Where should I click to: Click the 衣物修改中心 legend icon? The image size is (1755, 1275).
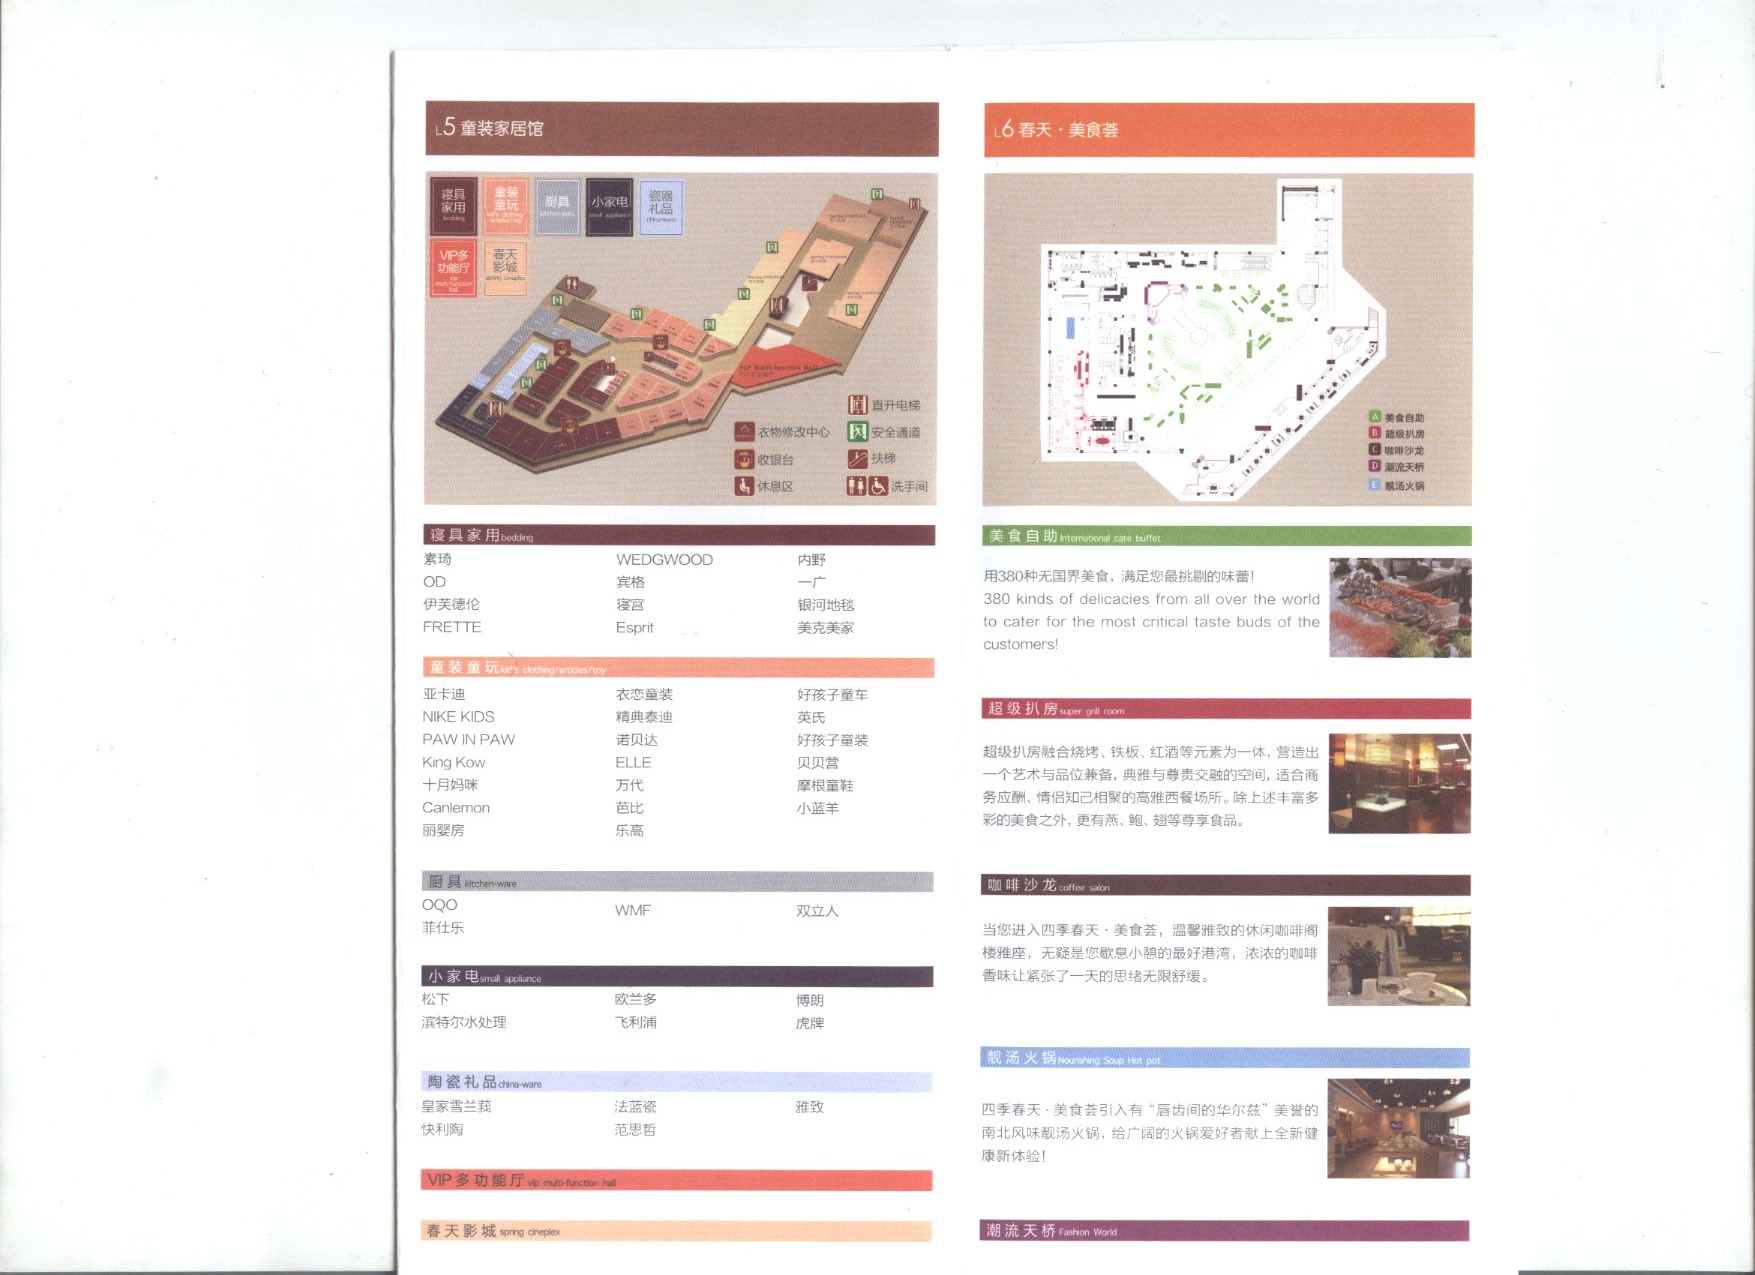744,432
